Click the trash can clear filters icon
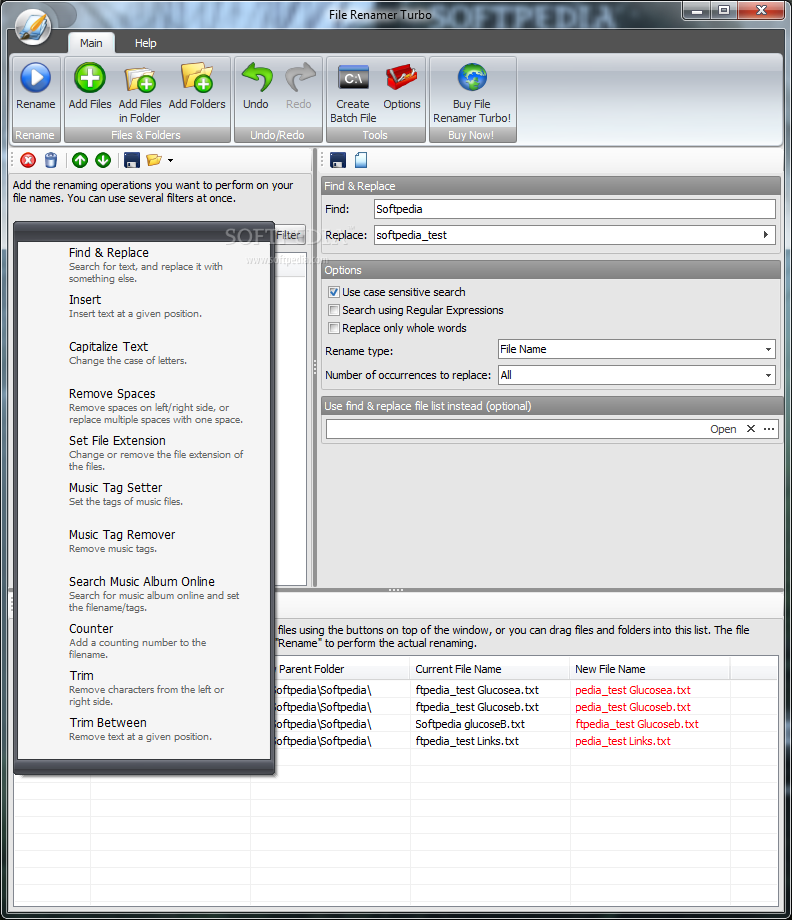Screen dimensions: 792x920 [51, 160]
